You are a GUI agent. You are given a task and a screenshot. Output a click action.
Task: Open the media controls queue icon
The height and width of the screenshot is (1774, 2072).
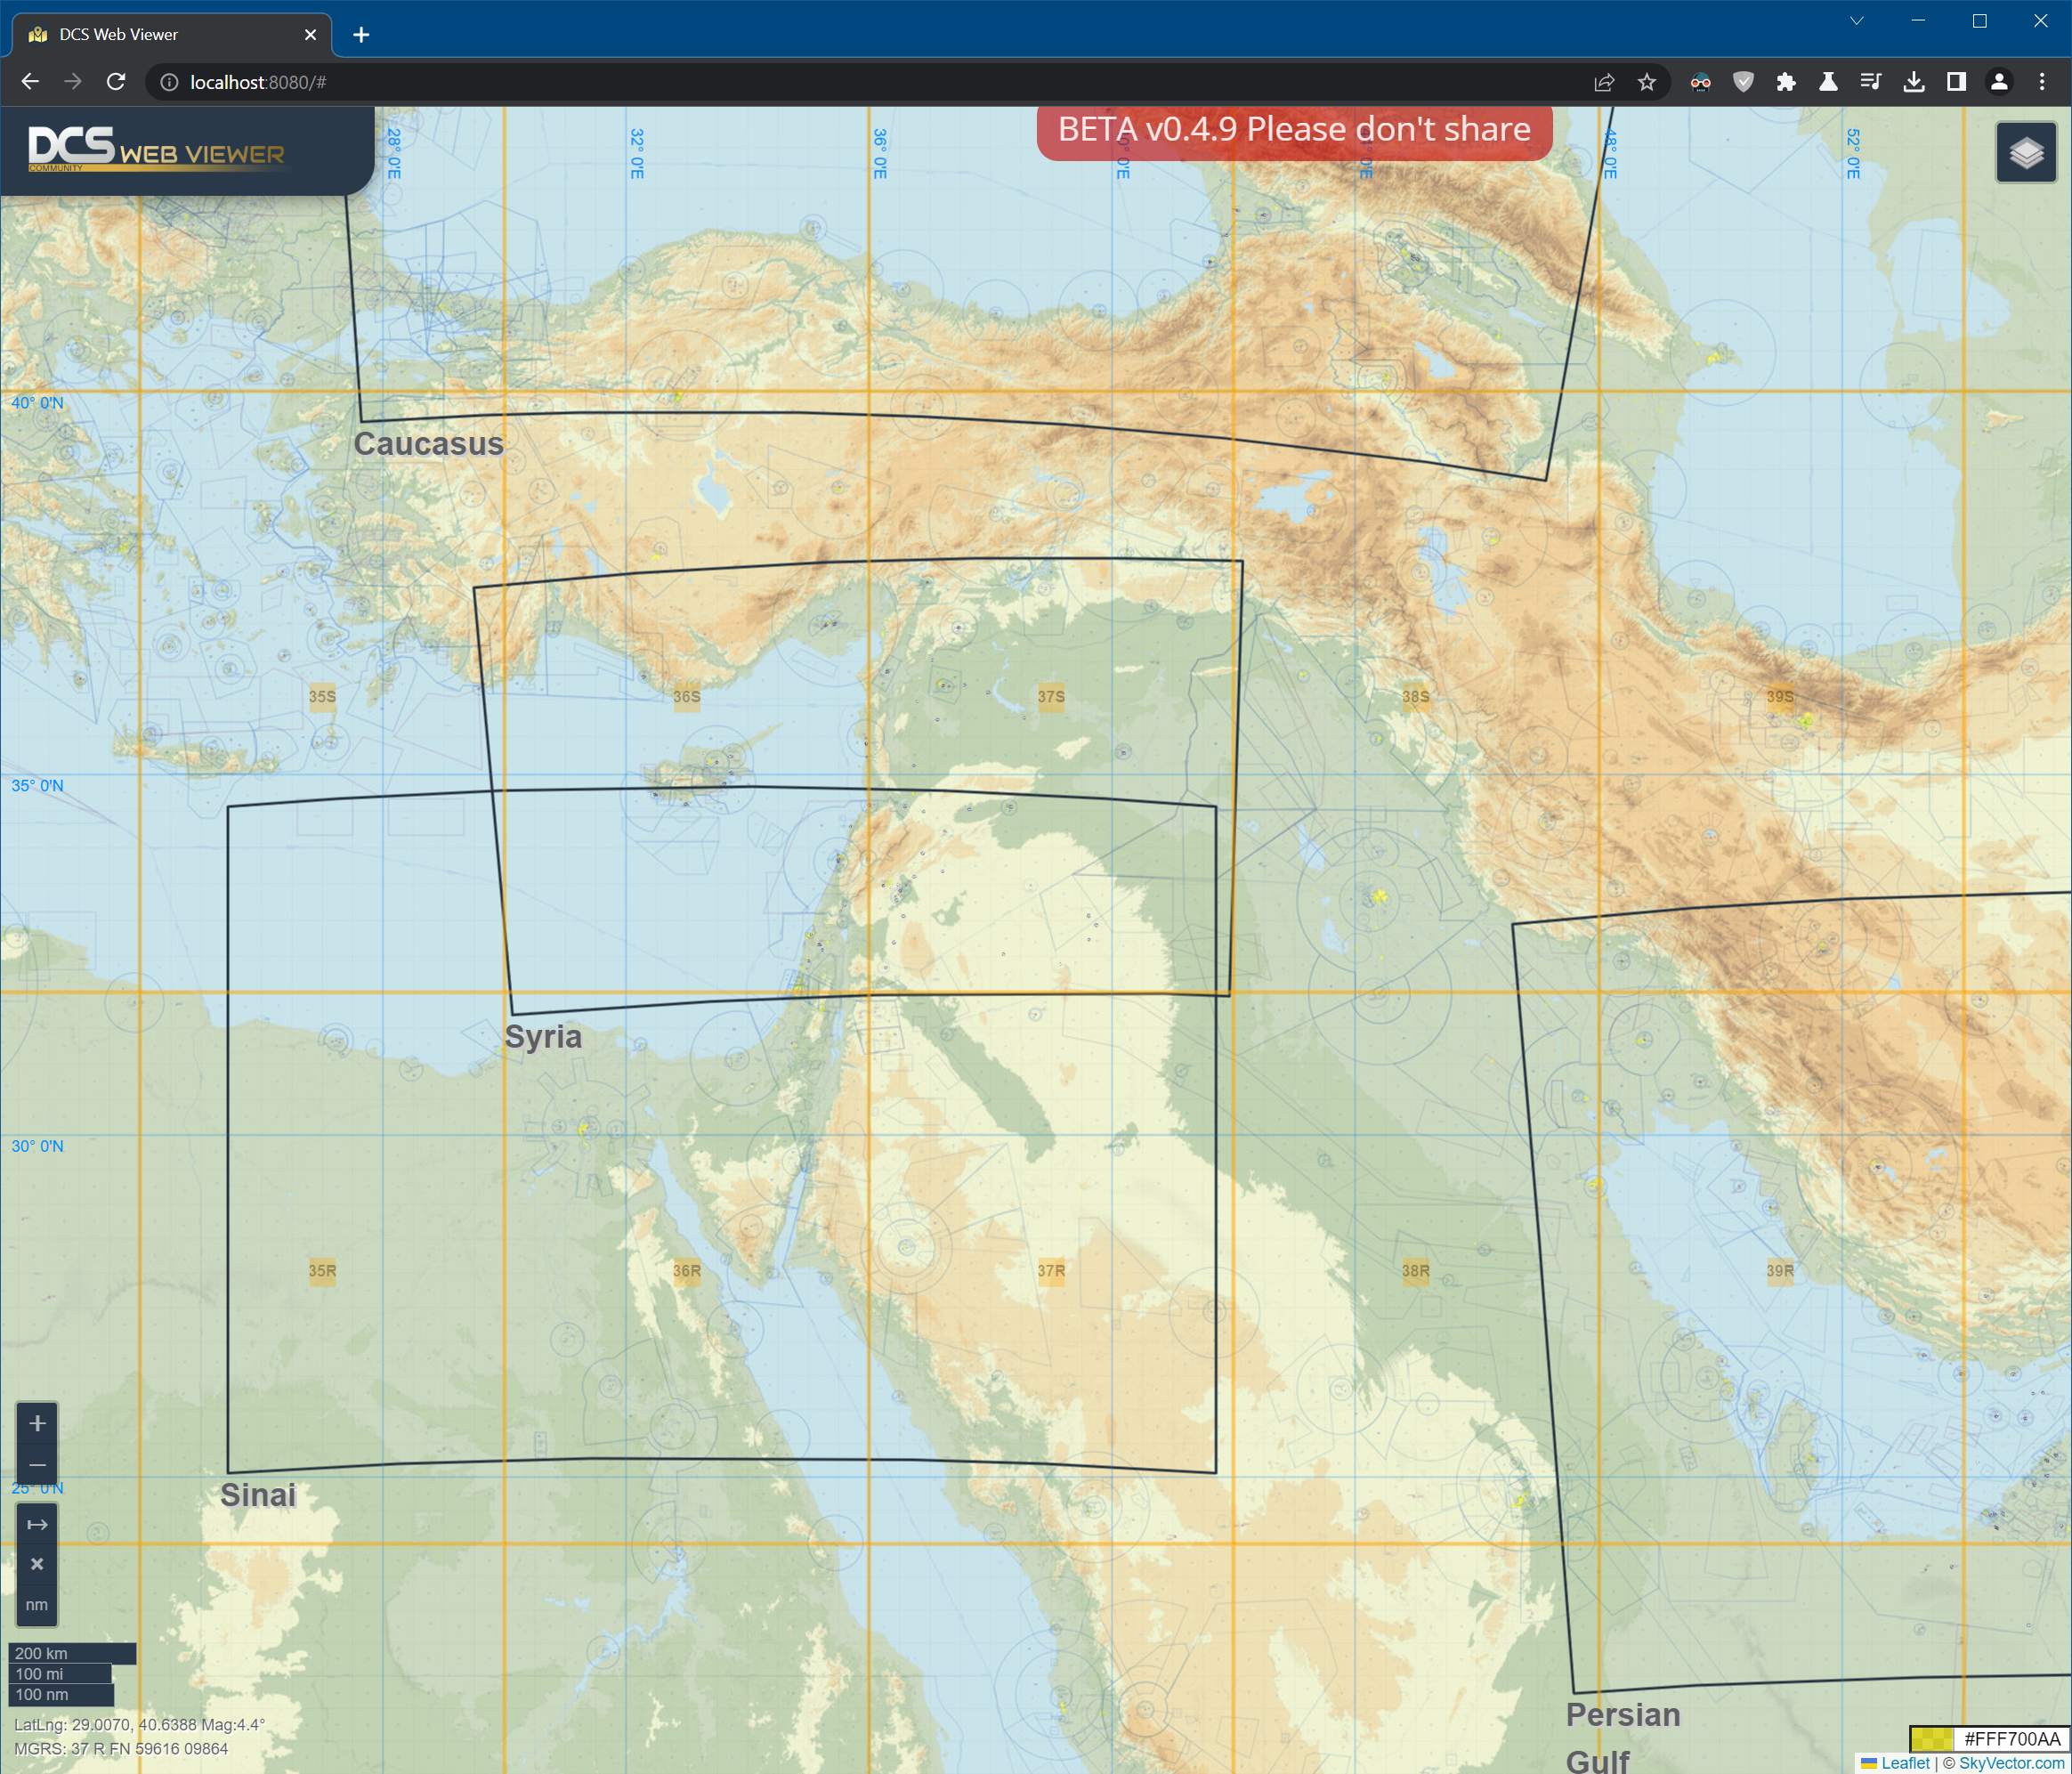pyautogui.click(x=1871, y=82)
